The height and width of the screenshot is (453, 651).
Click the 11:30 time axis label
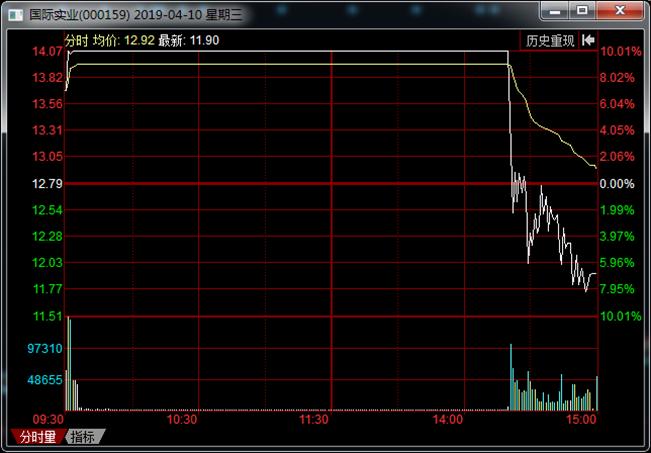tap(314, 419)
